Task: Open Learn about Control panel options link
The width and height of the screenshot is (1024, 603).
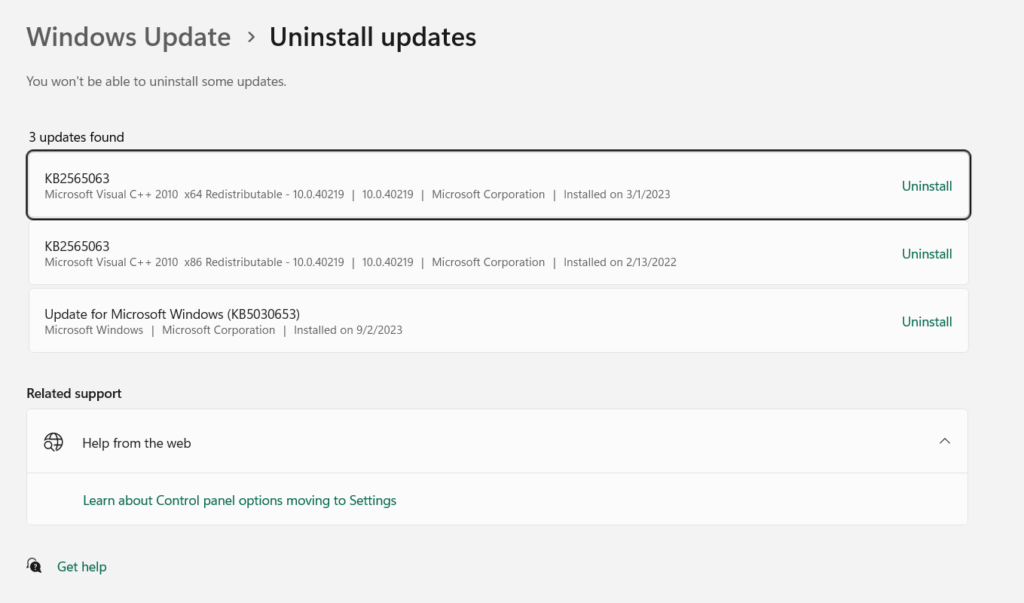Action: click(x=239, y=500)
